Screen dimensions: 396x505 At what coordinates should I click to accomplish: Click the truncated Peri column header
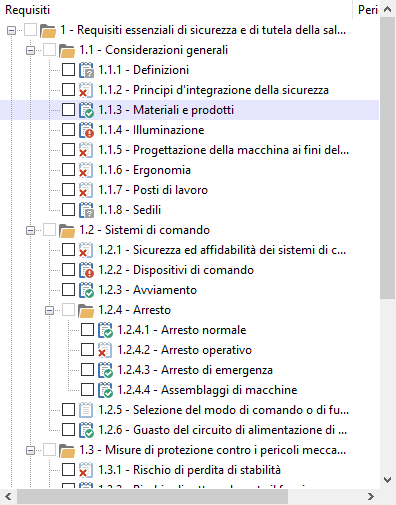coord(366,10)
